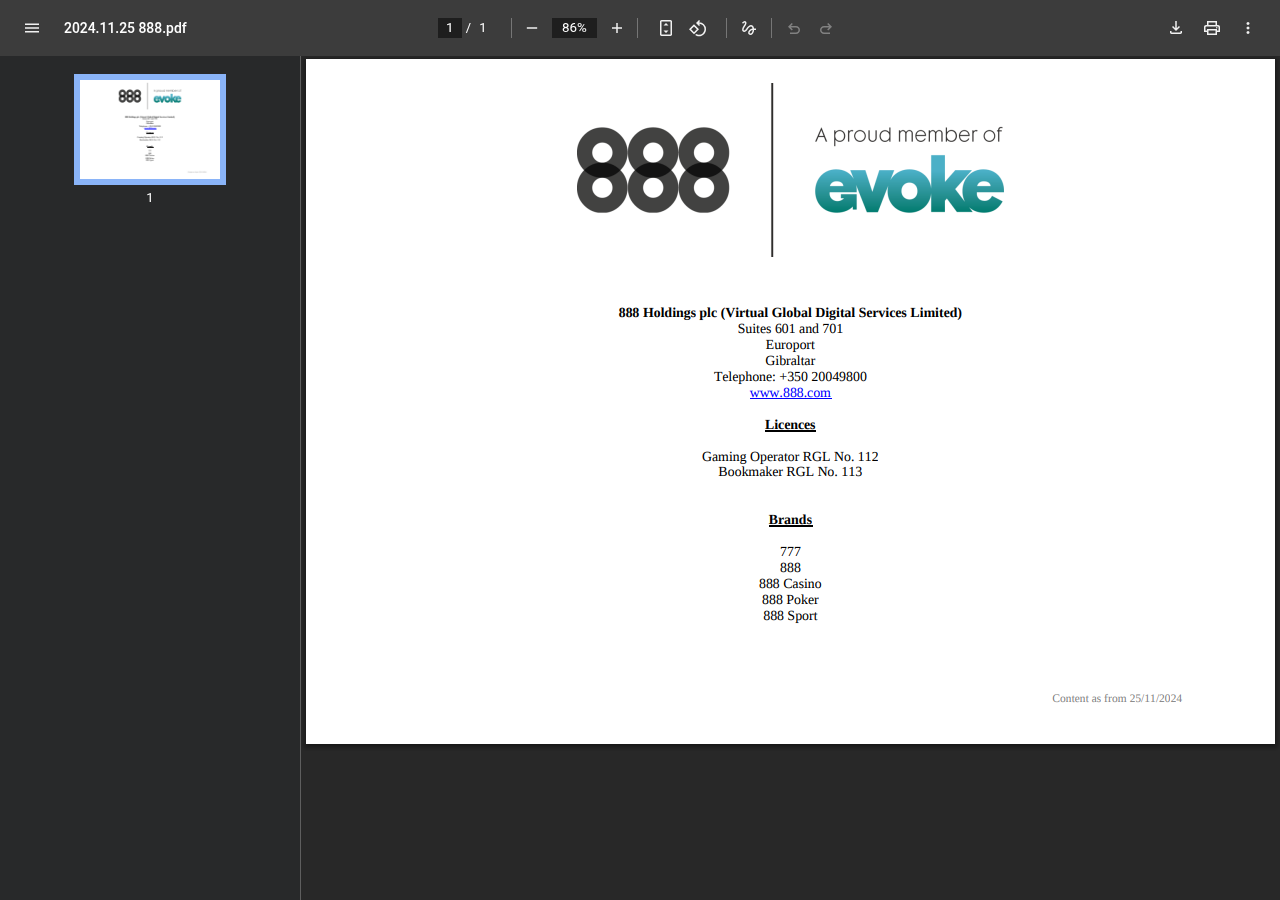
Task: Click the Brands heading
Action: click(790, 520)
